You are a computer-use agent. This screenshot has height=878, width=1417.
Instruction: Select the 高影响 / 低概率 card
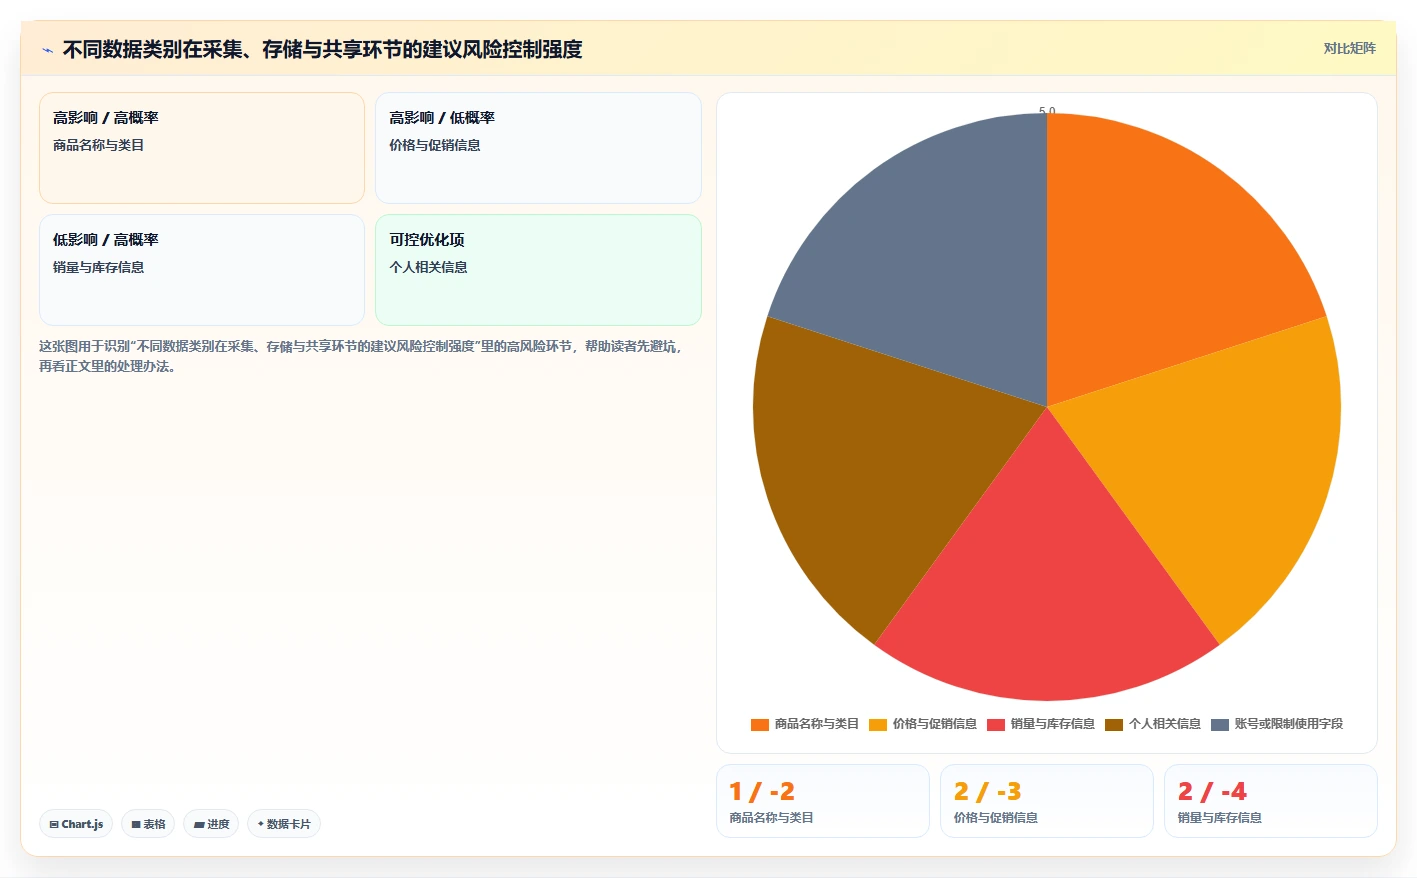(538, 148)
